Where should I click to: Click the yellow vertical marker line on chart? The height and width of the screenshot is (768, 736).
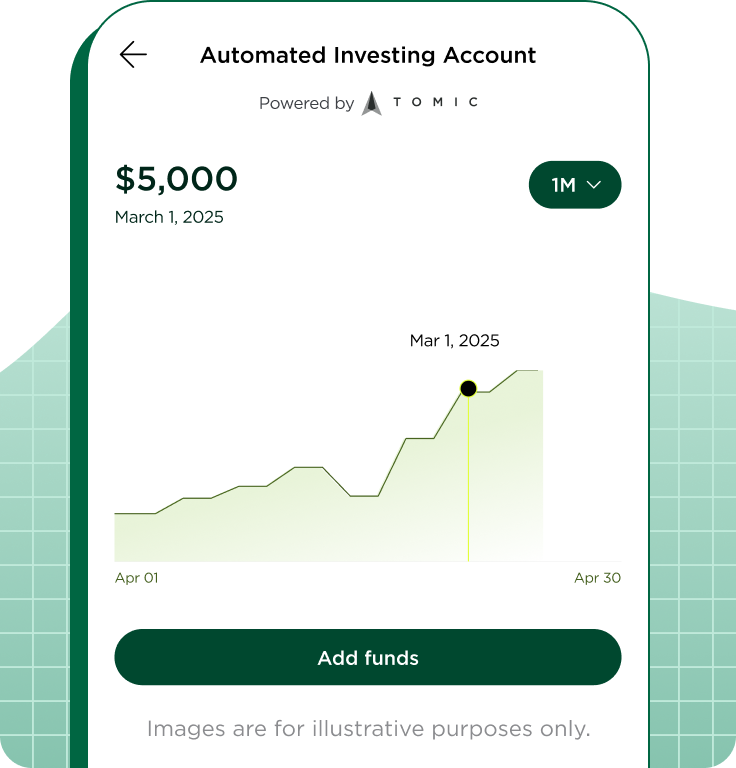coord(468,480)
